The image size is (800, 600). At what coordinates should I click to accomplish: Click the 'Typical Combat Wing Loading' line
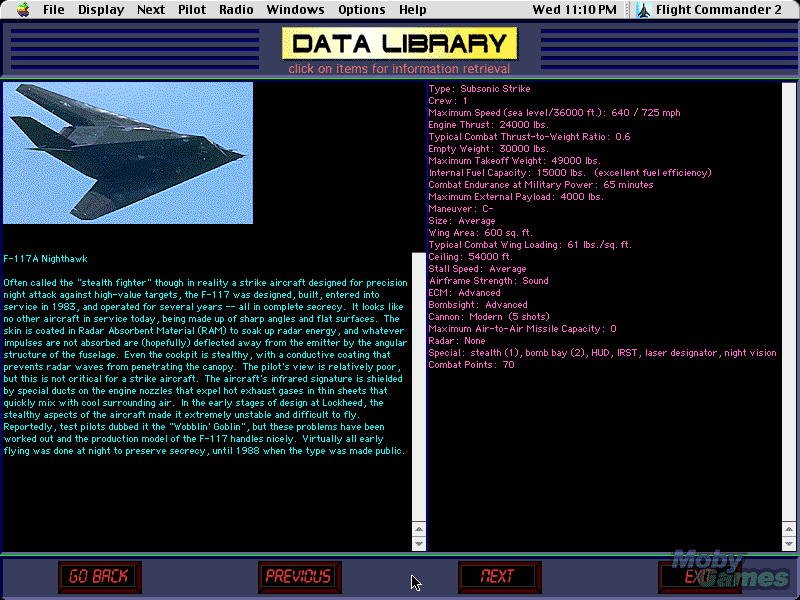tap(530, 244)
